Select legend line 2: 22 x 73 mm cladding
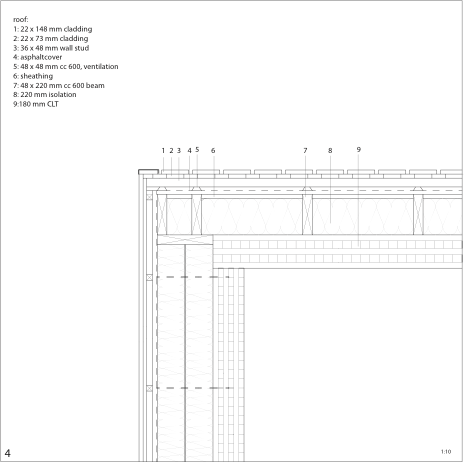Screen dimensions: 464x462 click(51, 38)
